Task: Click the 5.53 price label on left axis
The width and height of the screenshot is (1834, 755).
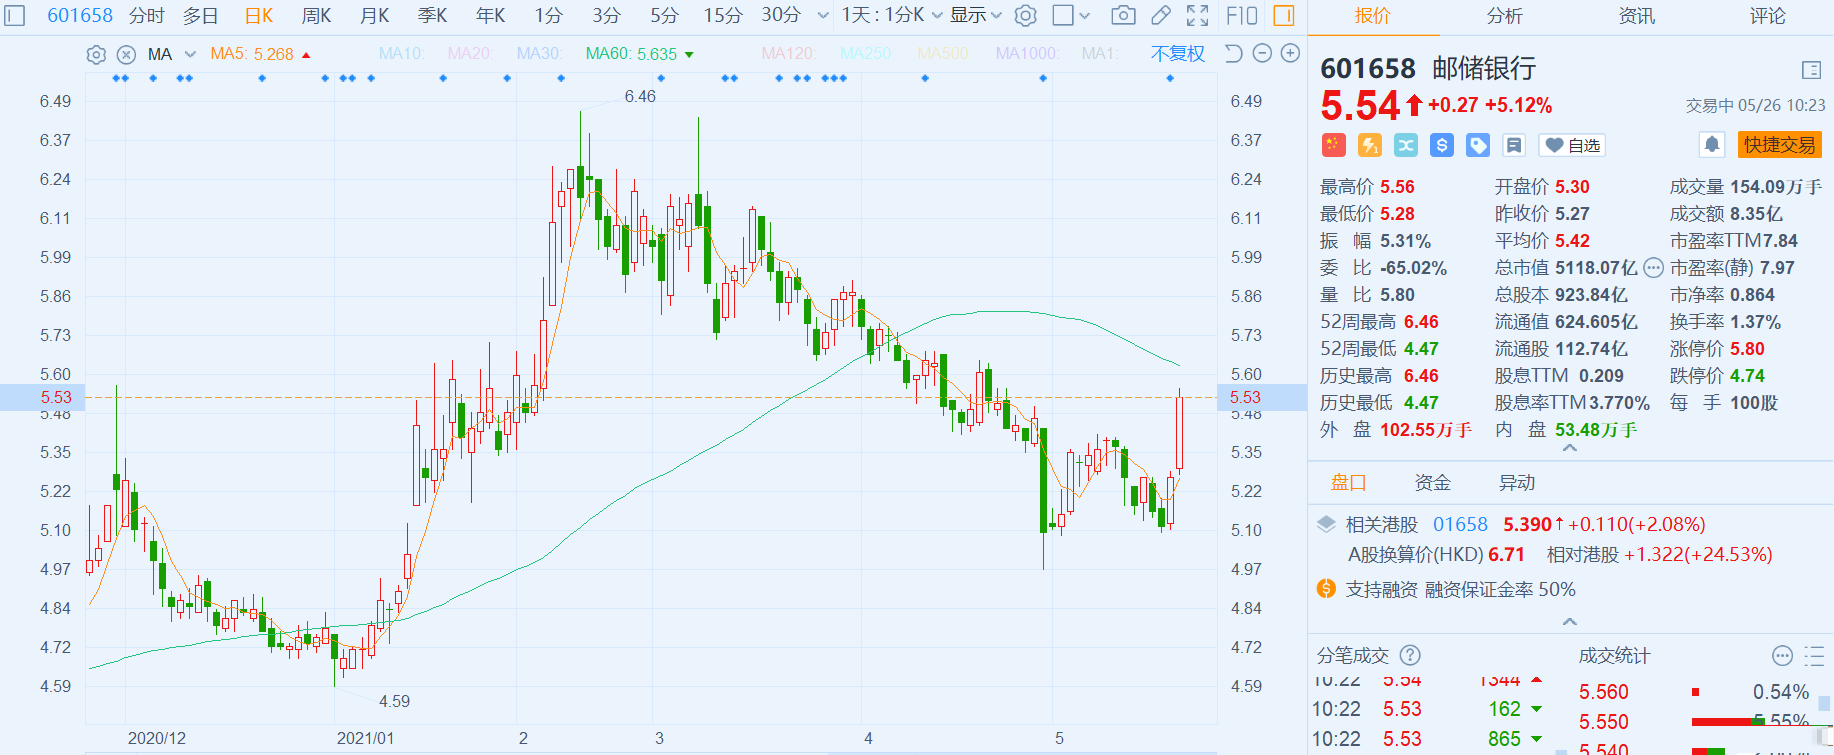Action: (56, 397)
